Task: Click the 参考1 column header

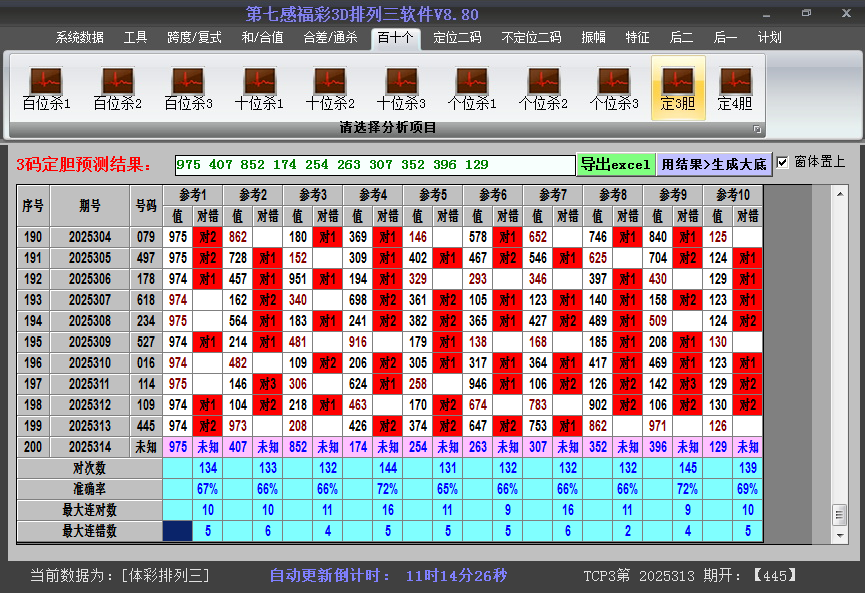Action: click(x=193, y=194)
